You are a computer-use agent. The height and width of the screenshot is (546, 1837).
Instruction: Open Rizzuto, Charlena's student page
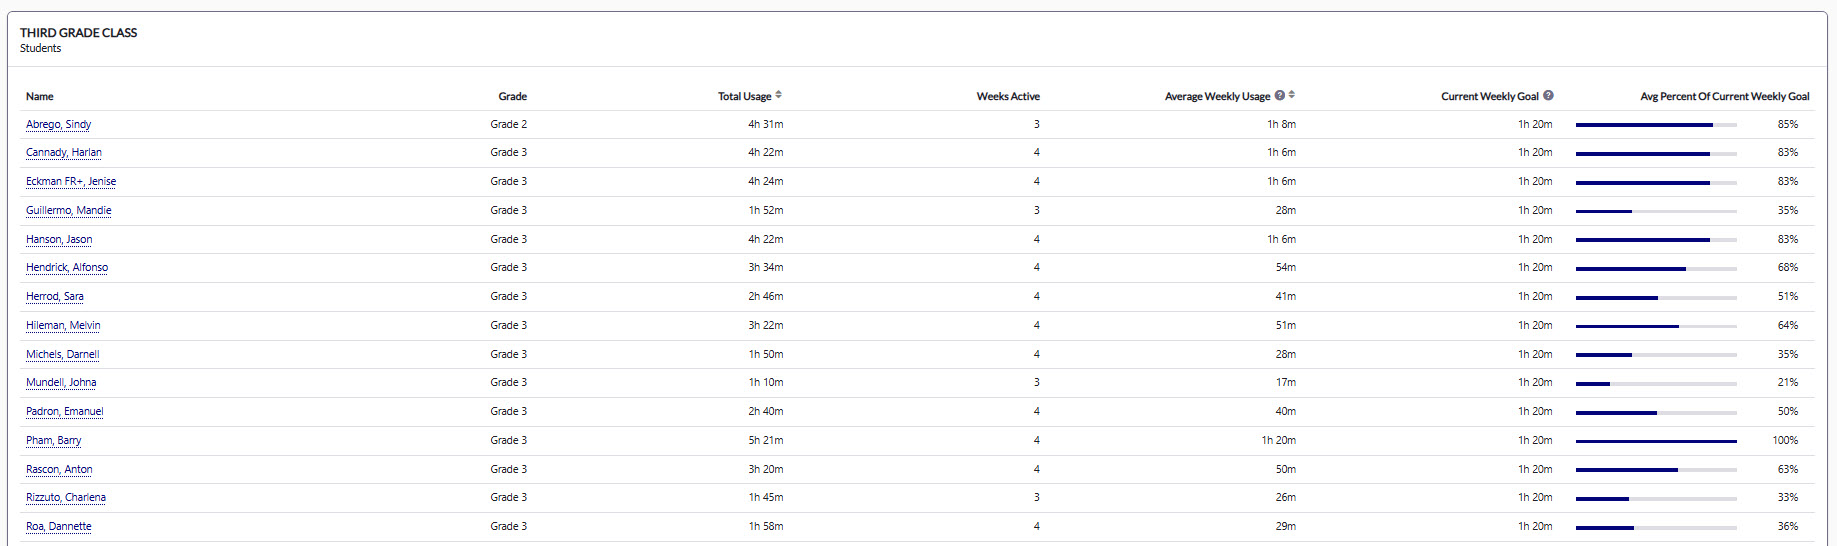tap(65, 497)
